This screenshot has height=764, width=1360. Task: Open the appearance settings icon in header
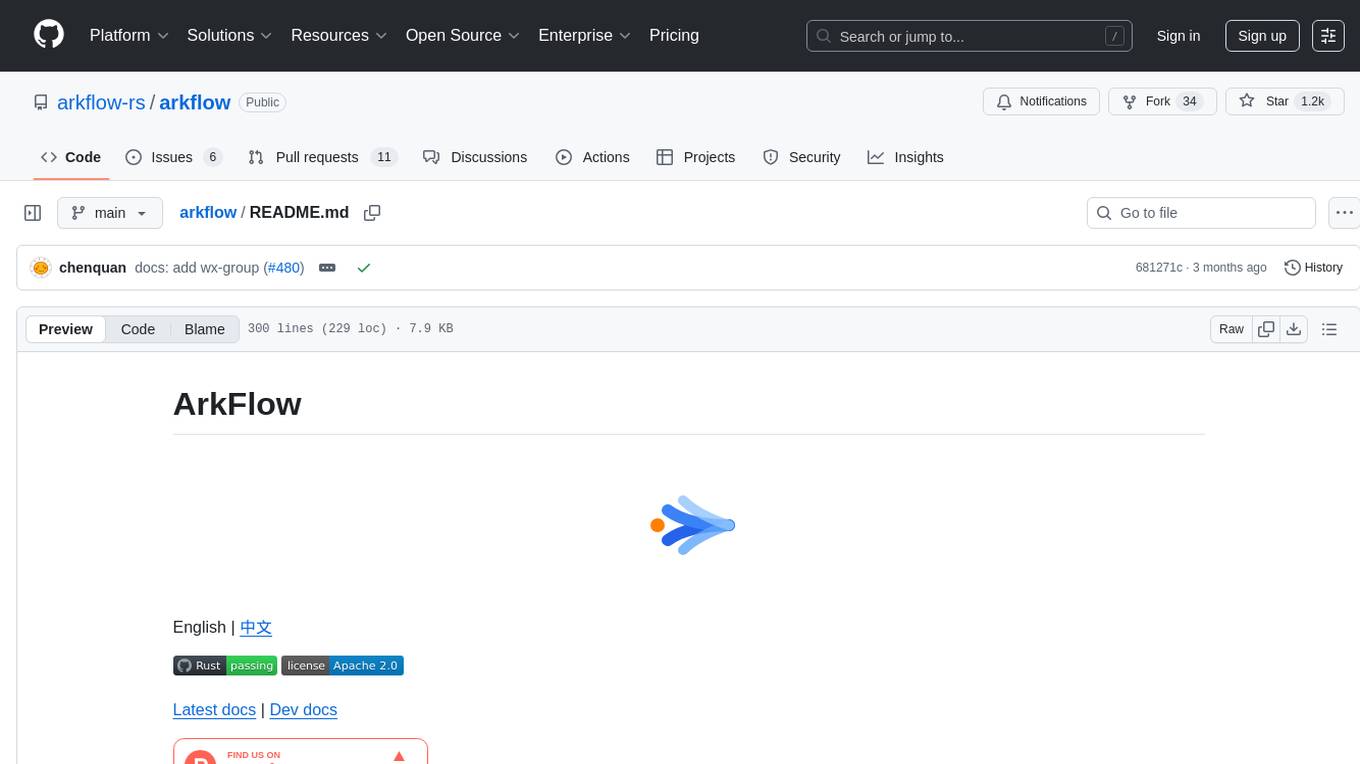point(1328,36)
